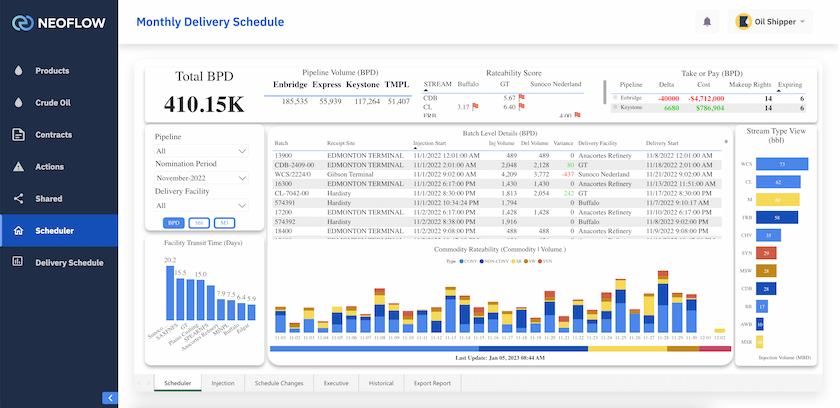
Task: Toggle SR legend filter
Action: (516, 261)
